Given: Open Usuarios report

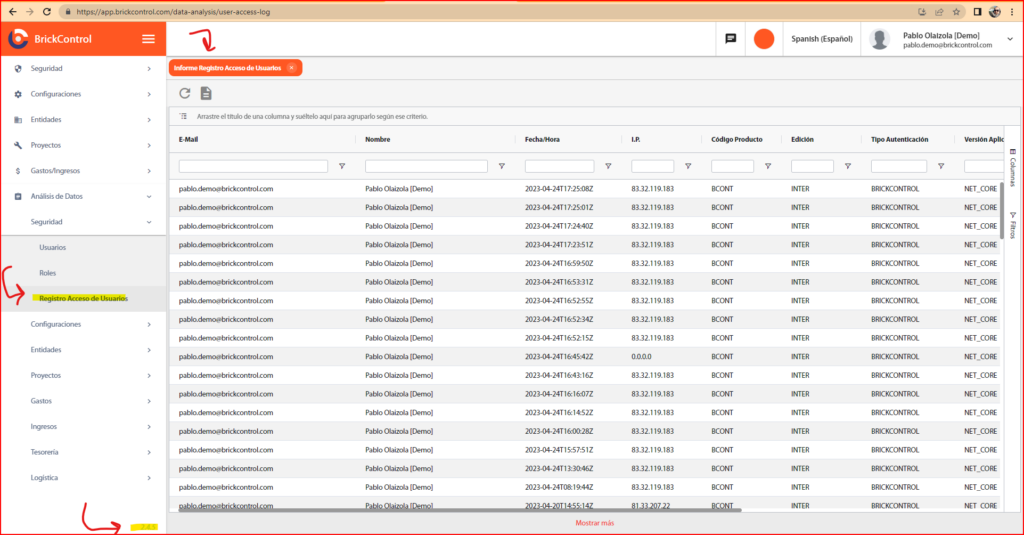Looking at the screenshot, I should [52, 248].
